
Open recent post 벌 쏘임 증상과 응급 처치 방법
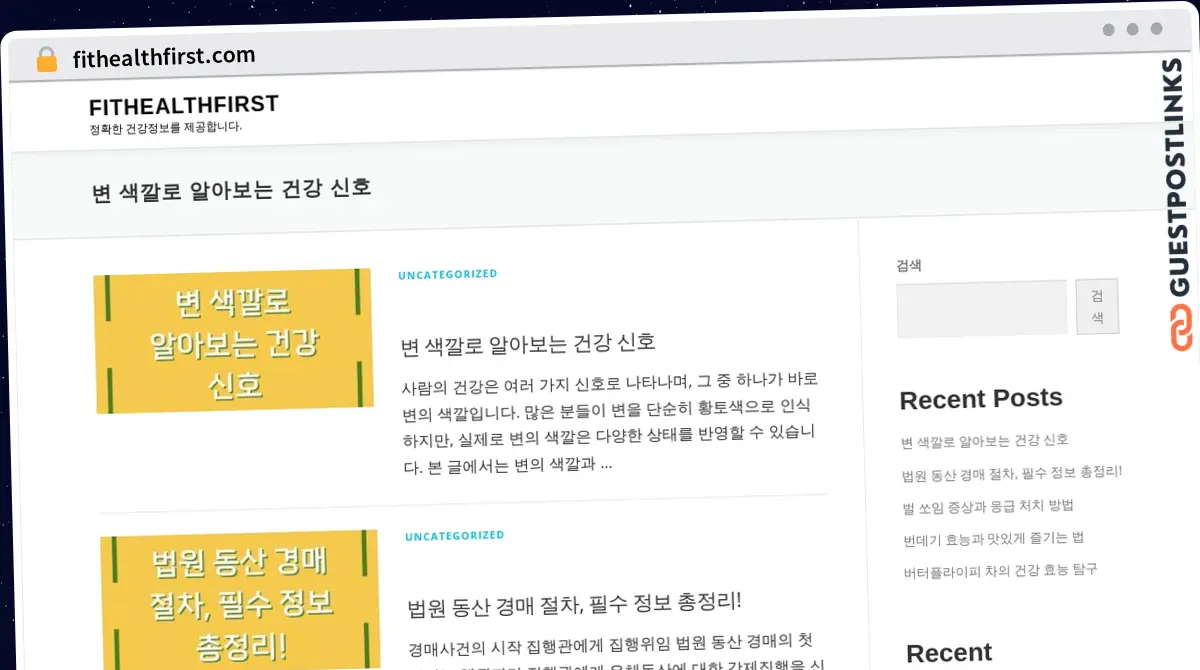(x=988, y=505)
